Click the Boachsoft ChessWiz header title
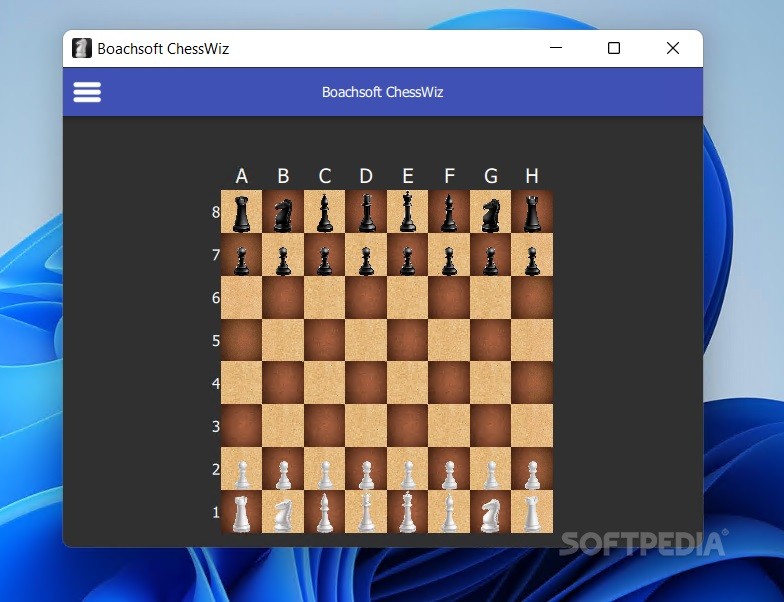The height and width of the screenshot is (602, 784). tap(382, 92)
